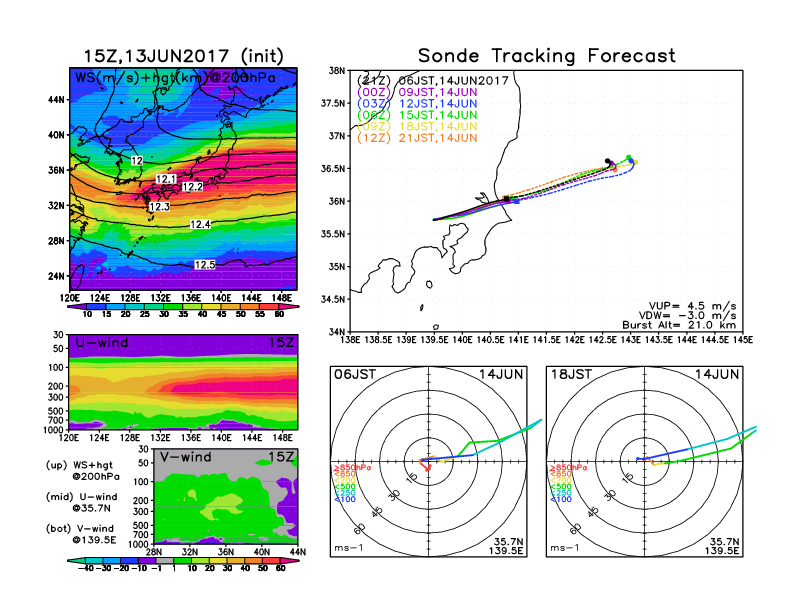The height and width of the screenshot is (612, 792).
Task: Click the 12.3 contour label on the 200hPa map
Action: 159,207
